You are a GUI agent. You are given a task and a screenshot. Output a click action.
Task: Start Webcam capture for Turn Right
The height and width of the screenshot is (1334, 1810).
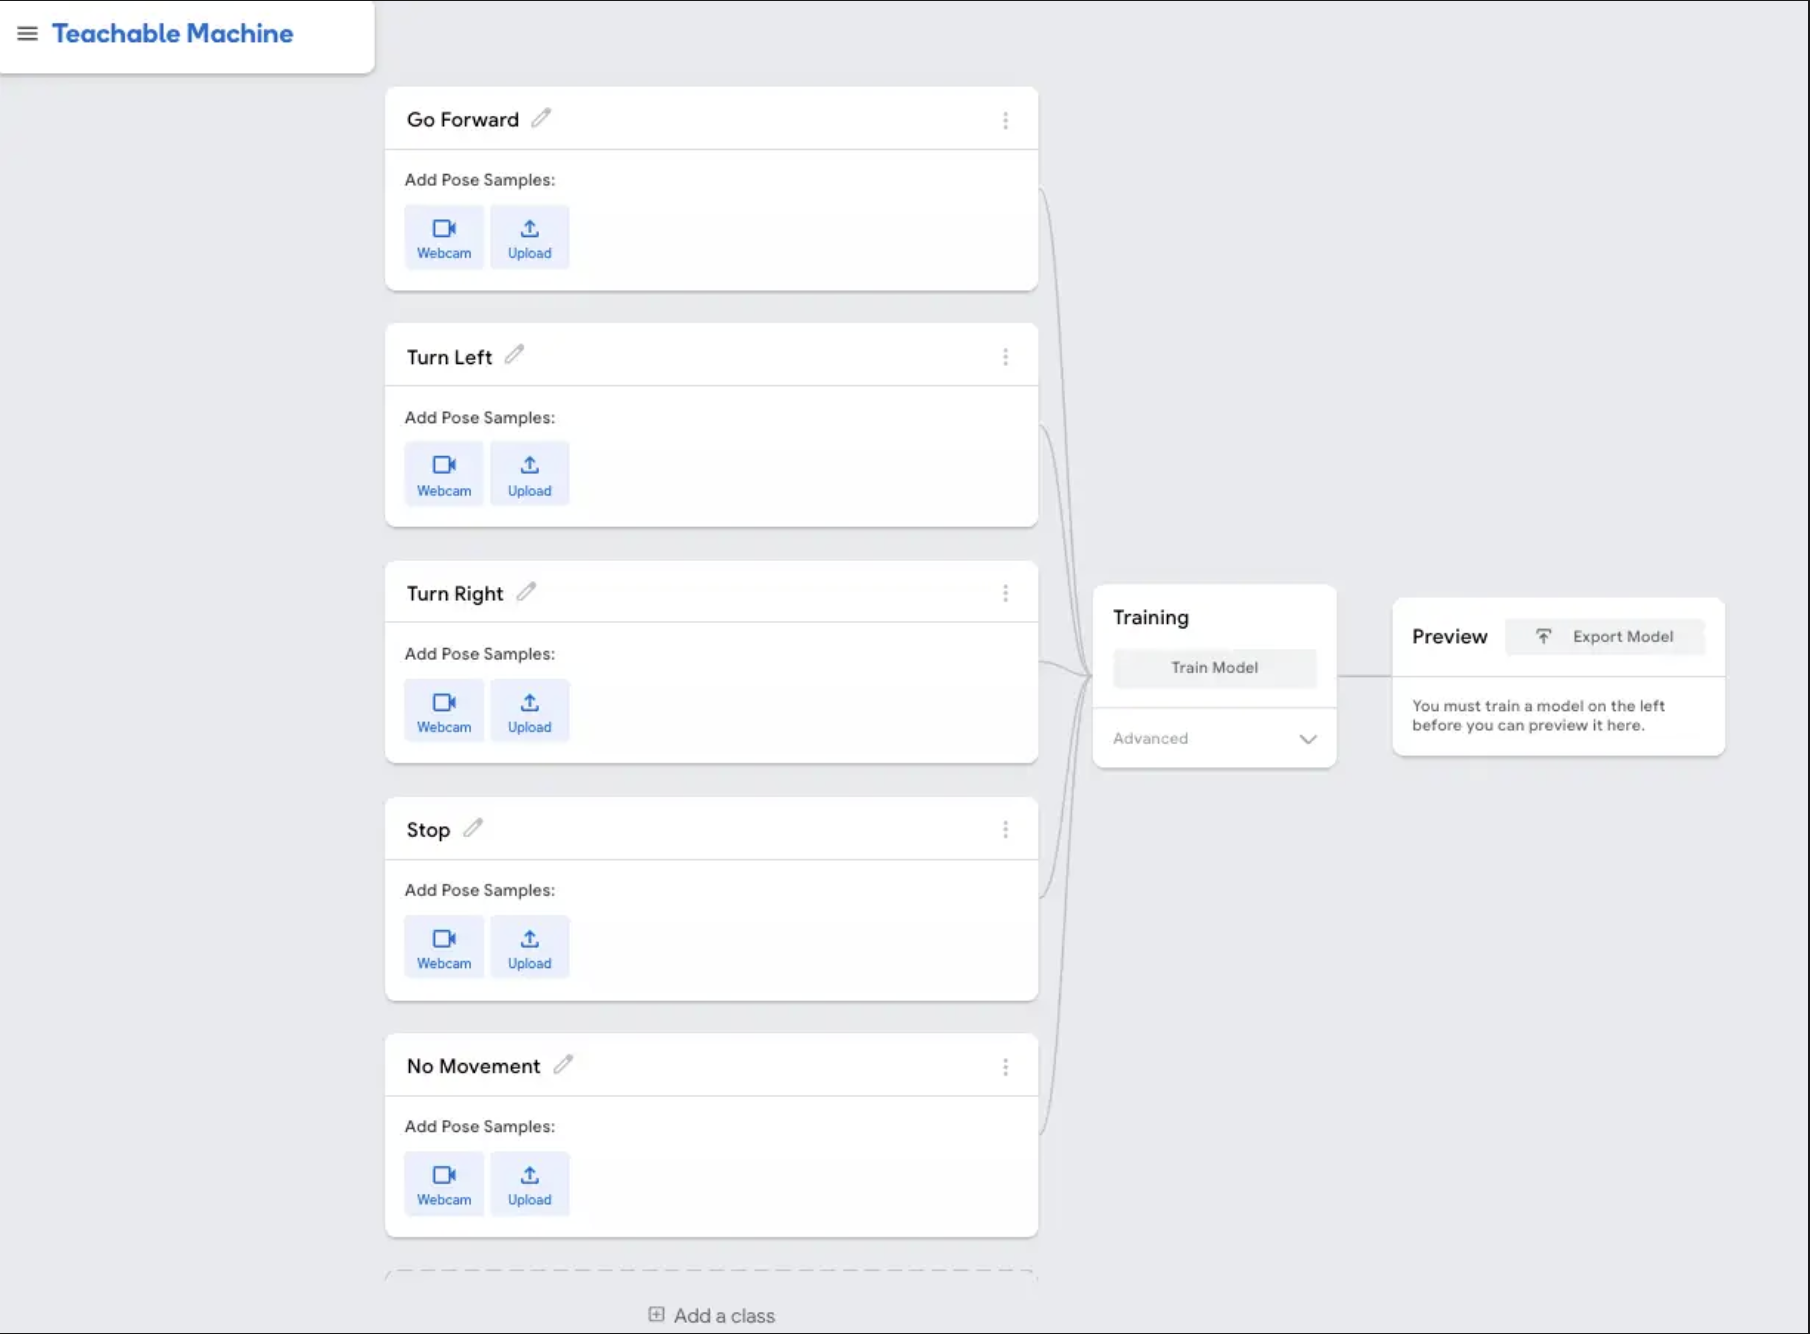[444, 711]
